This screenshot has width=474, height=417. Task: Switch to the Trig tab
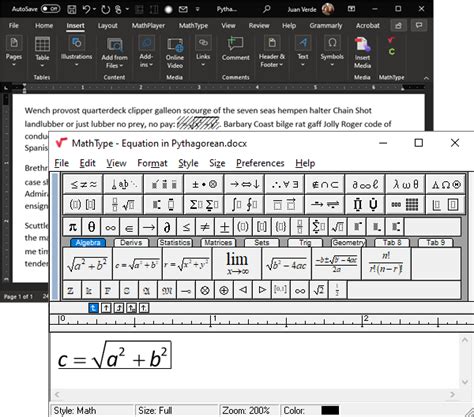coord(305,242)
